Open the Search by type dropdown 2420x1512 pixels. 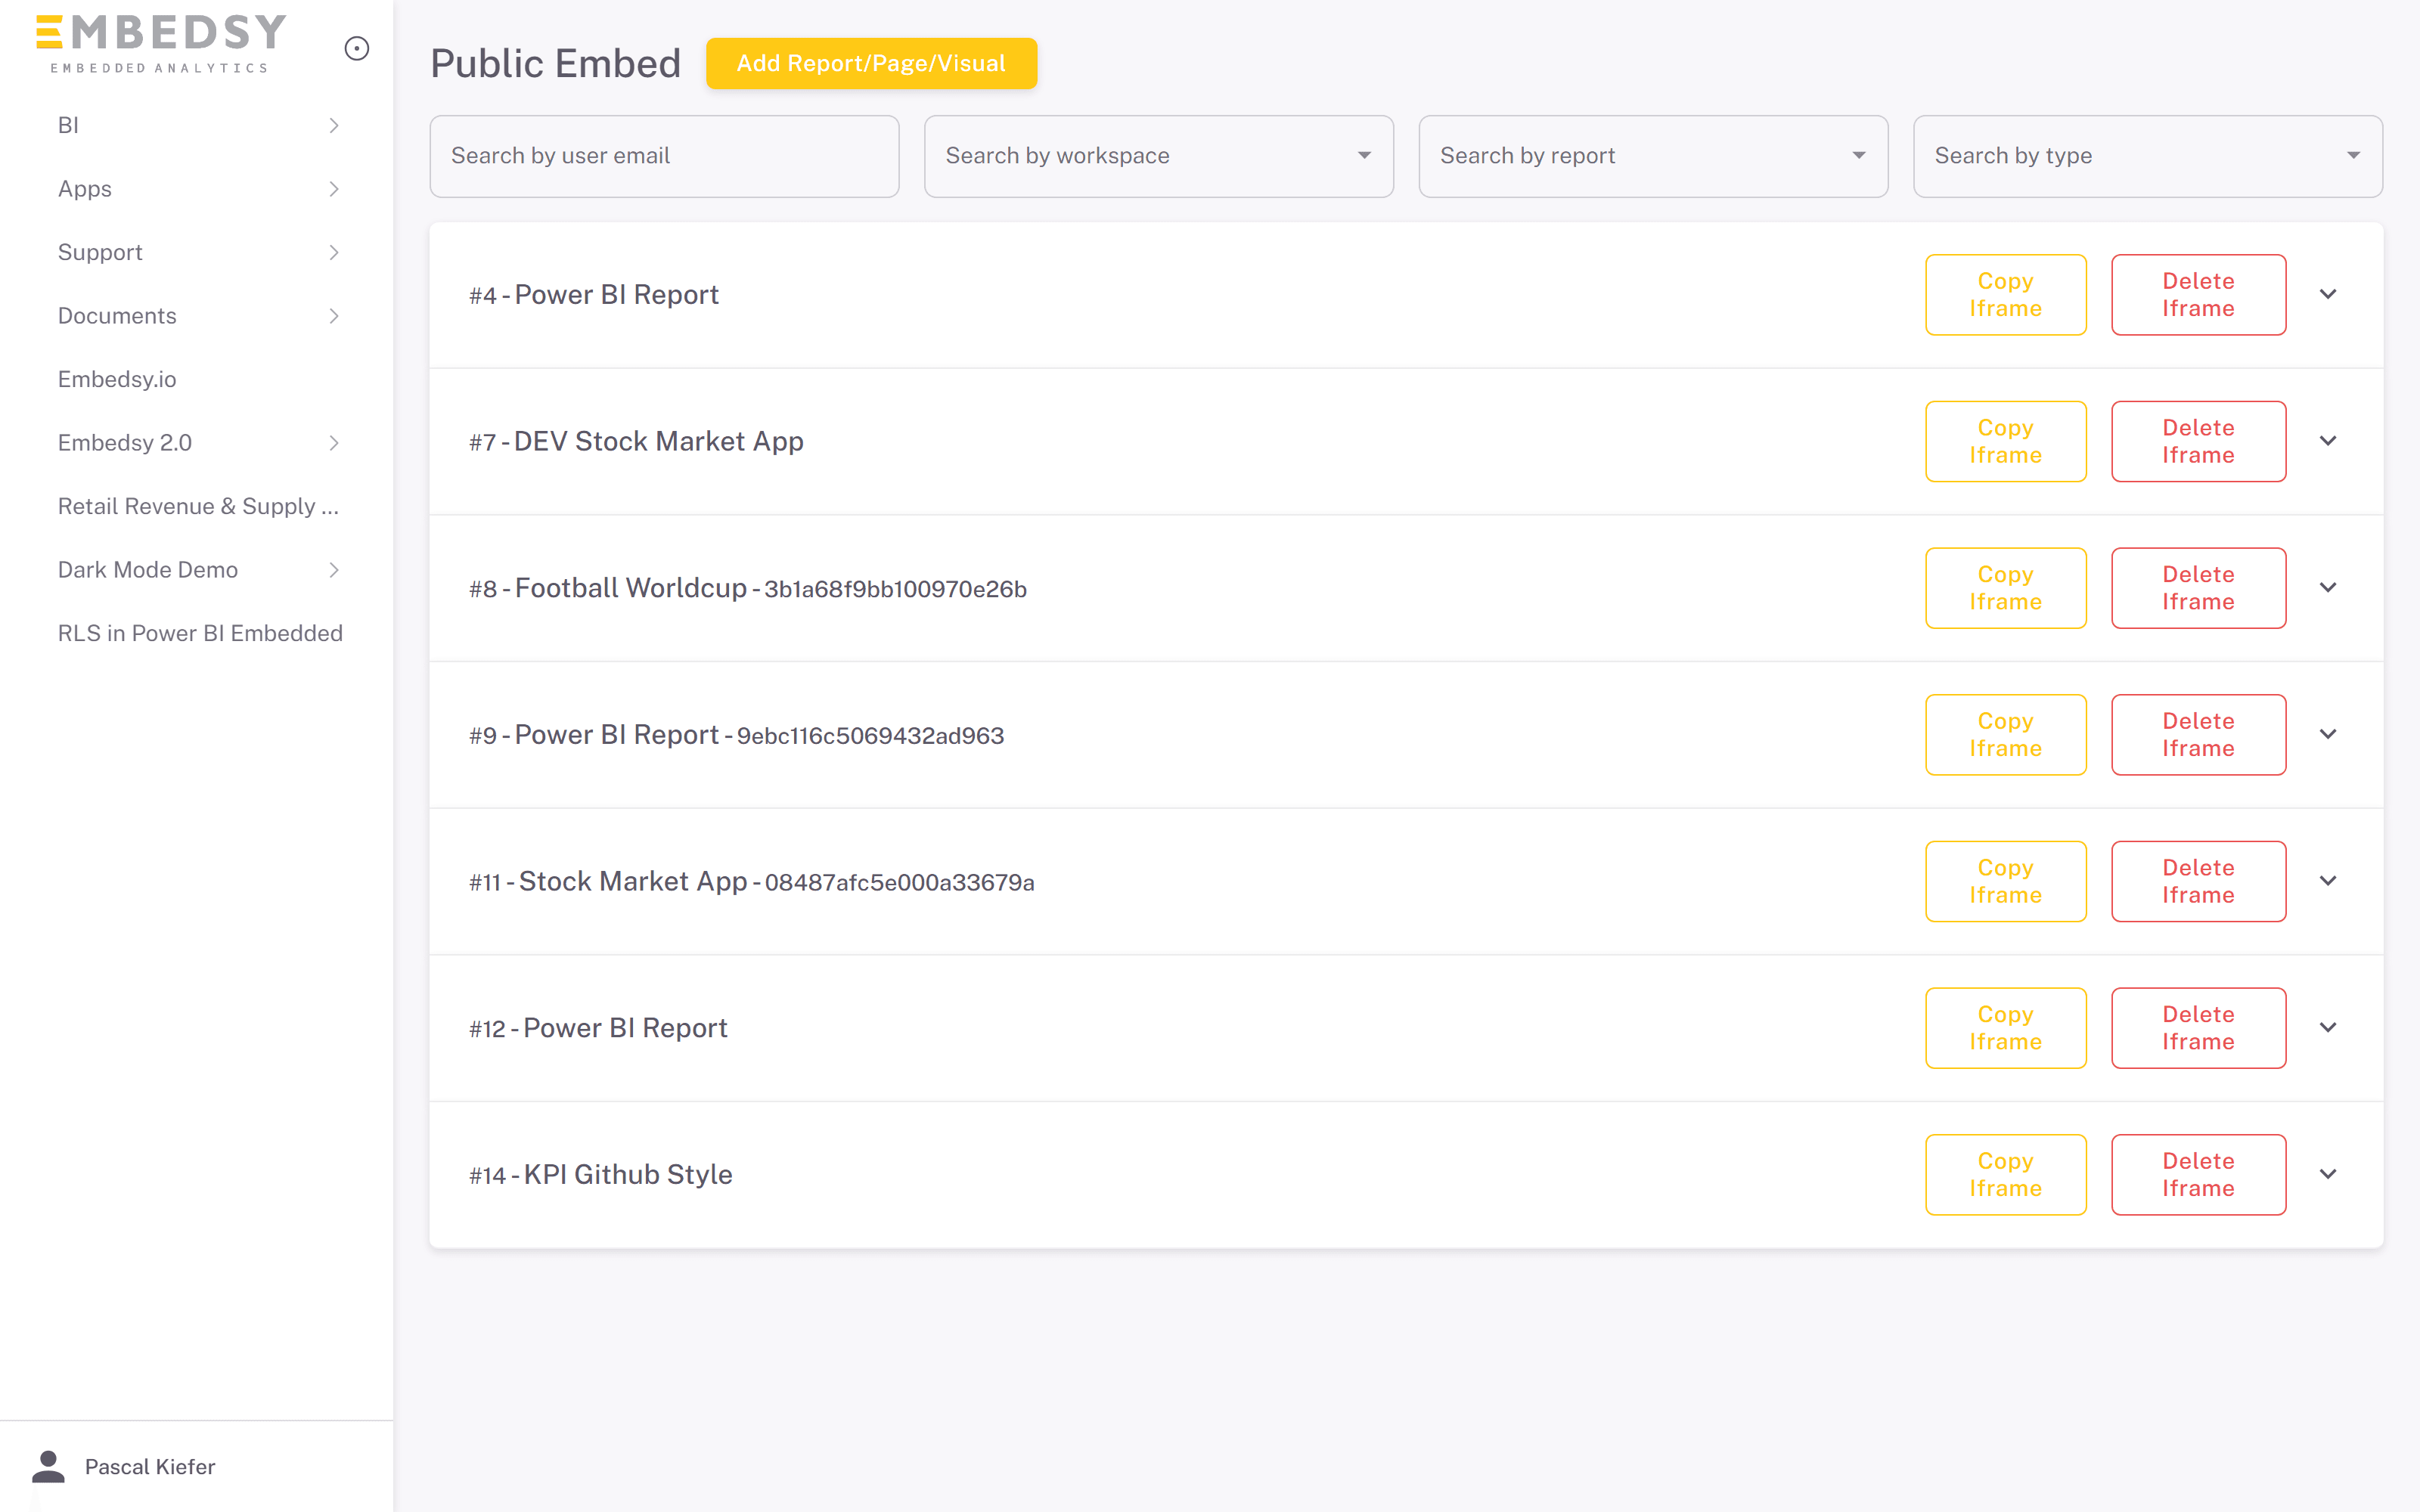[x=2147, y=156]
